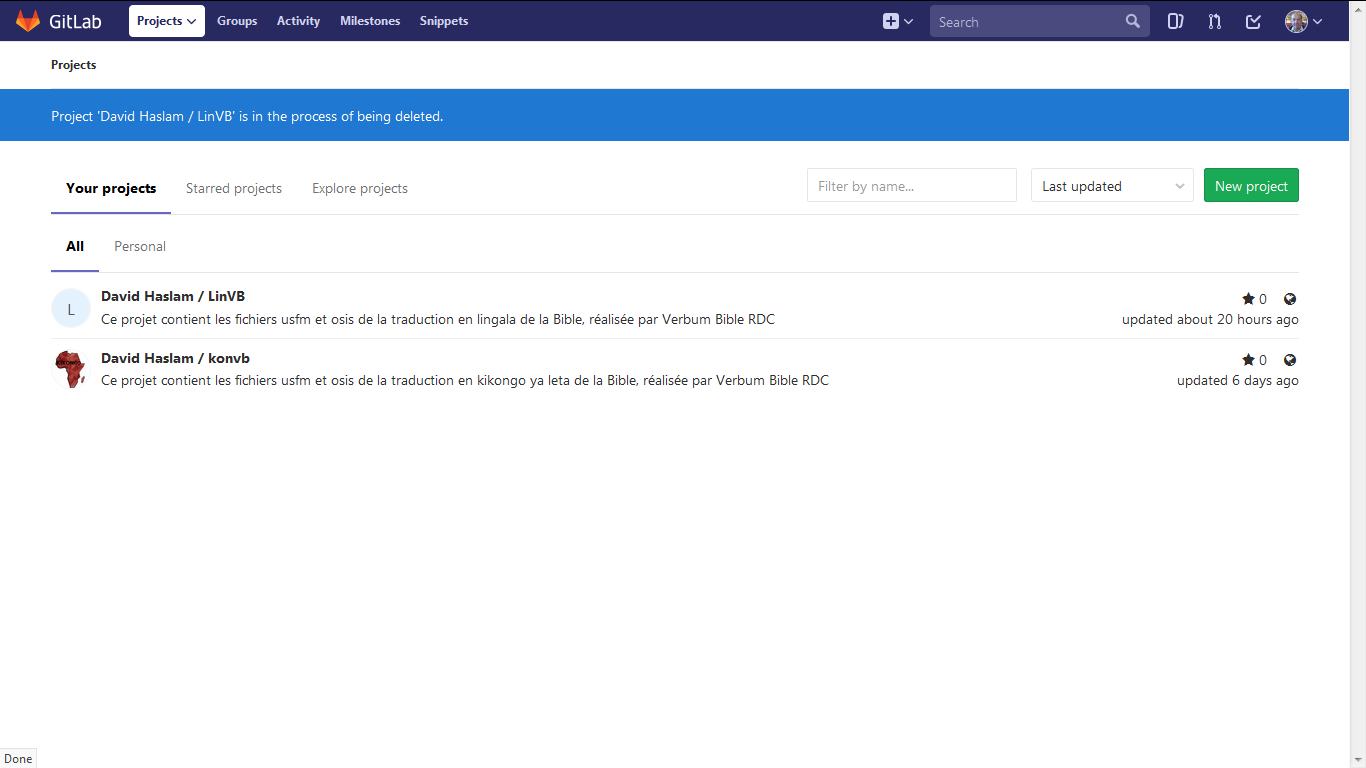Image resolution: width=1366 pixels, height=768 pixels.
Task: Click the search magnifier icon
Action: pos(1132,21)
